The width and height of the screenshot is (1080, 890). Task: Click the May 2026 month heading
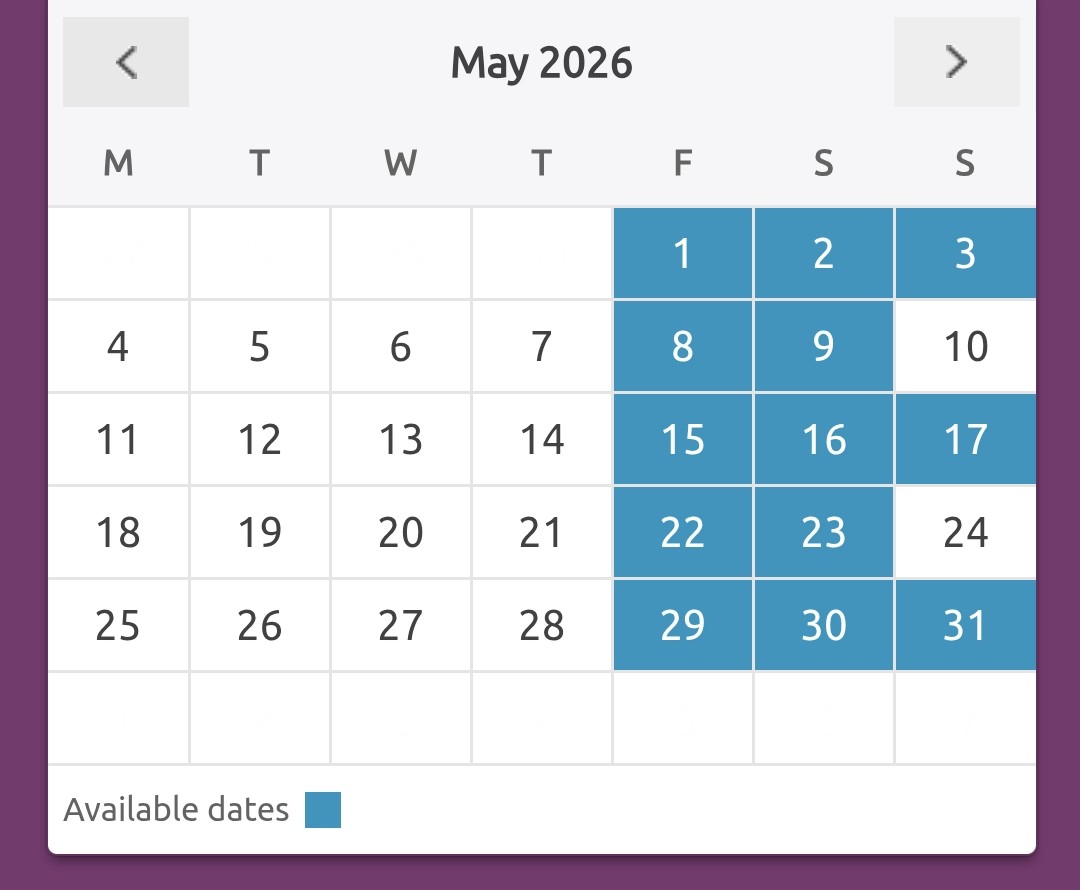541,63
